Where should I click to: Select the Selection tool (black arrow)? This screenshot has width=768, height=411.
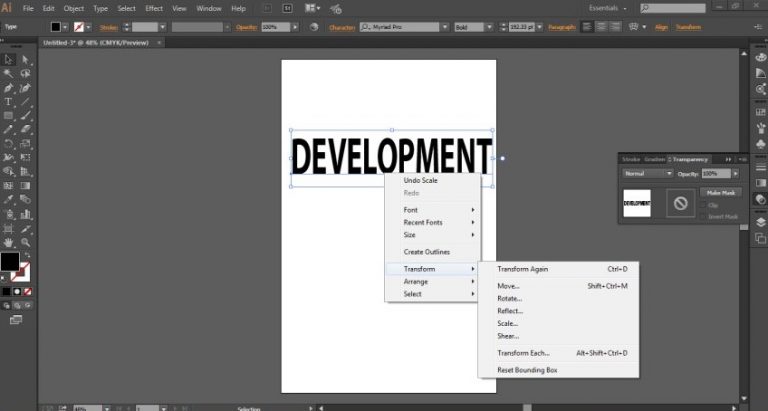(x=8, y=60)
